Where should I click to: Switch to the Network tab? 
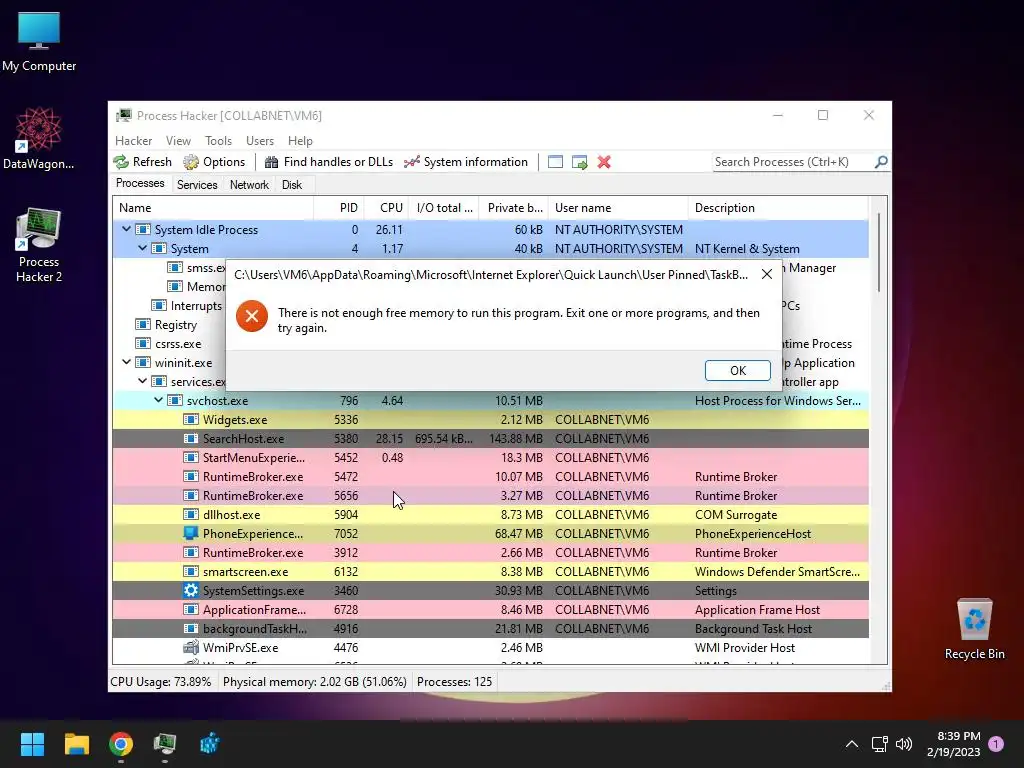249,185
